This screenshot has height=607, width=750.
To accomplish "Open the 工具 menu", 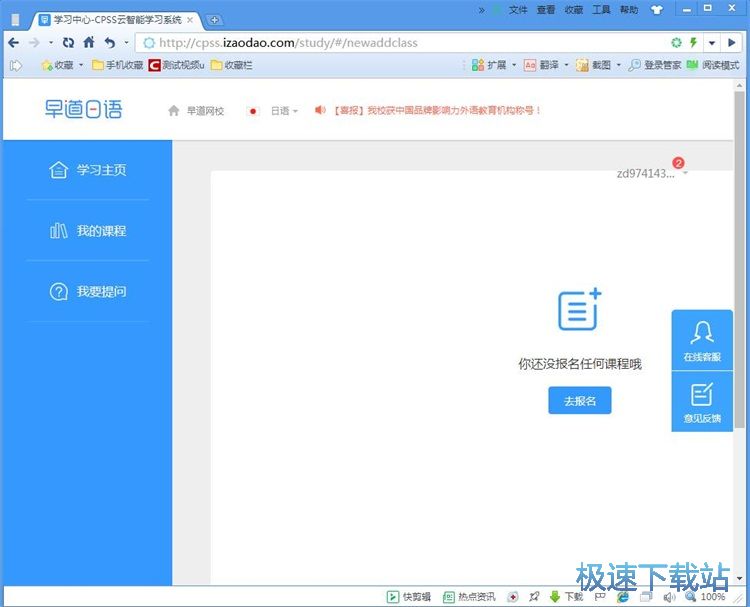I will point(601,10).
